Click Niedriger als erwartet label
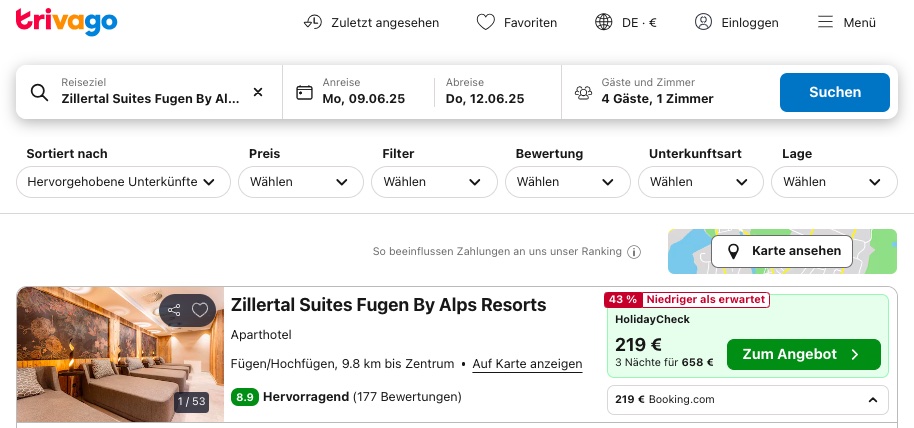 pos(705,300)
